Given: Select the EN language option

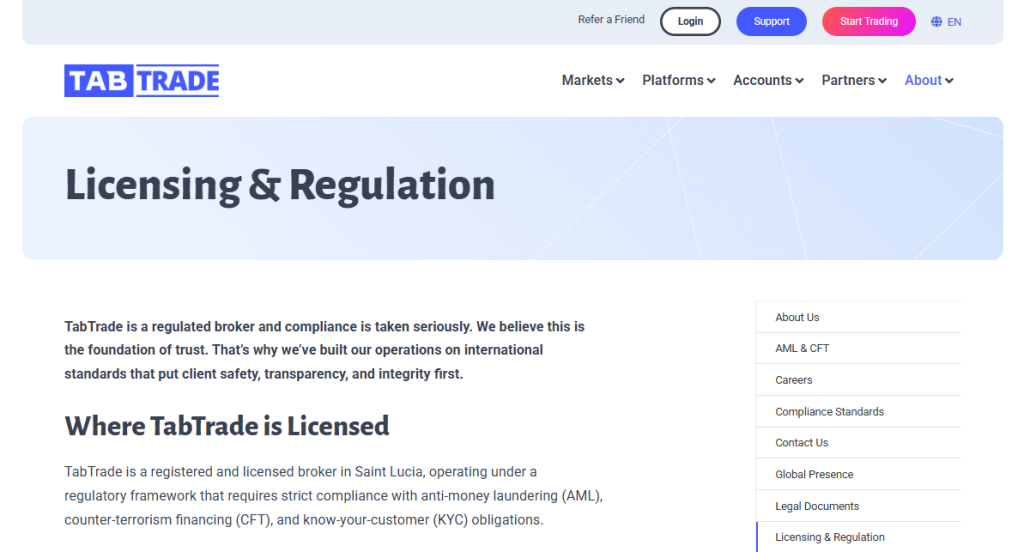Looking at the screenshot, I should pos(954,22).
